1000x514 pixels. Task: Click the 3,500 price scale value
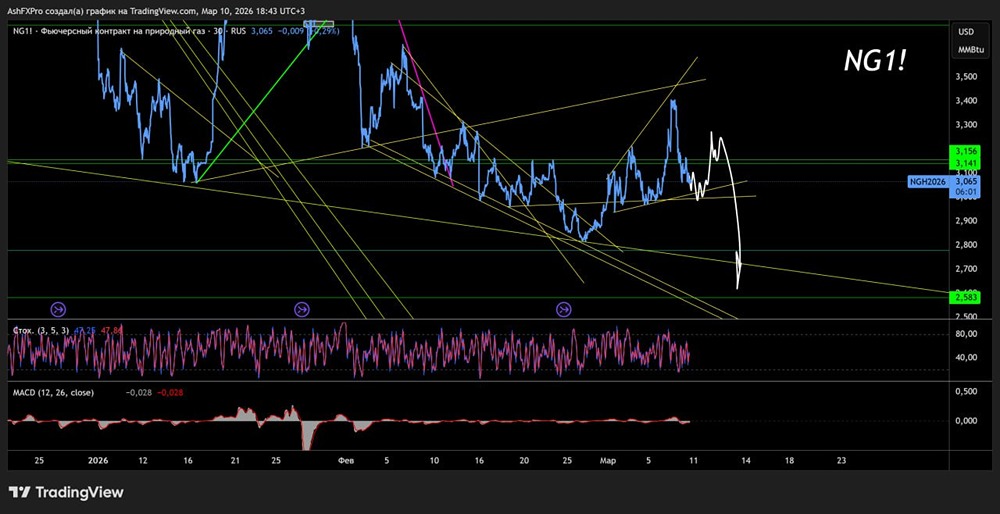967,77
